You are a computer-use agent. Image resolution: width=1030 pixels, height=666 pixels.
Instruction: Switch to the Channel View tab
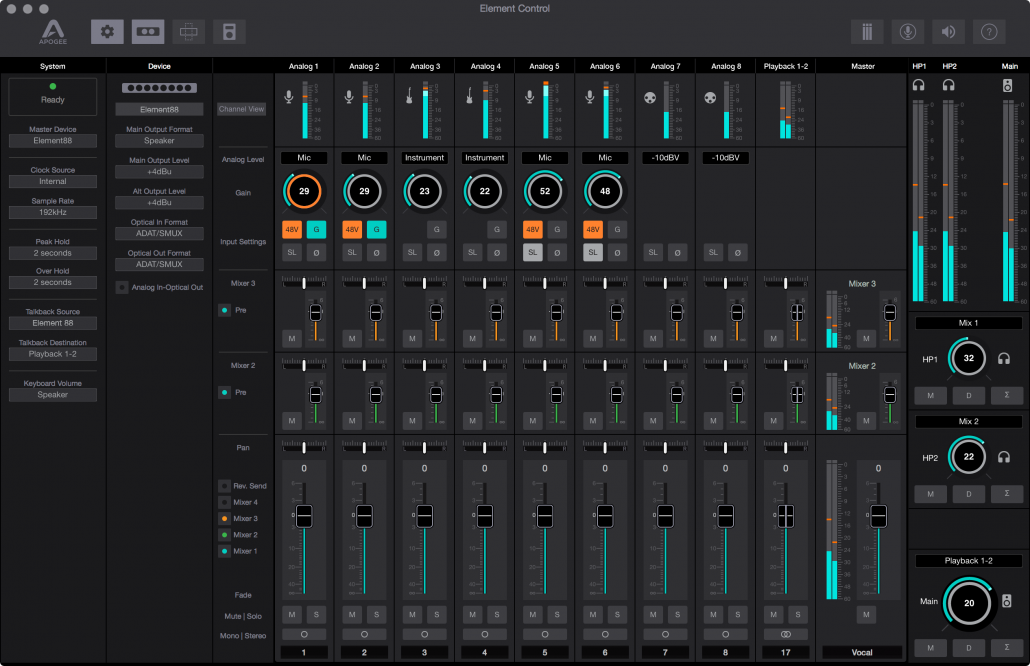click(240, 110)
